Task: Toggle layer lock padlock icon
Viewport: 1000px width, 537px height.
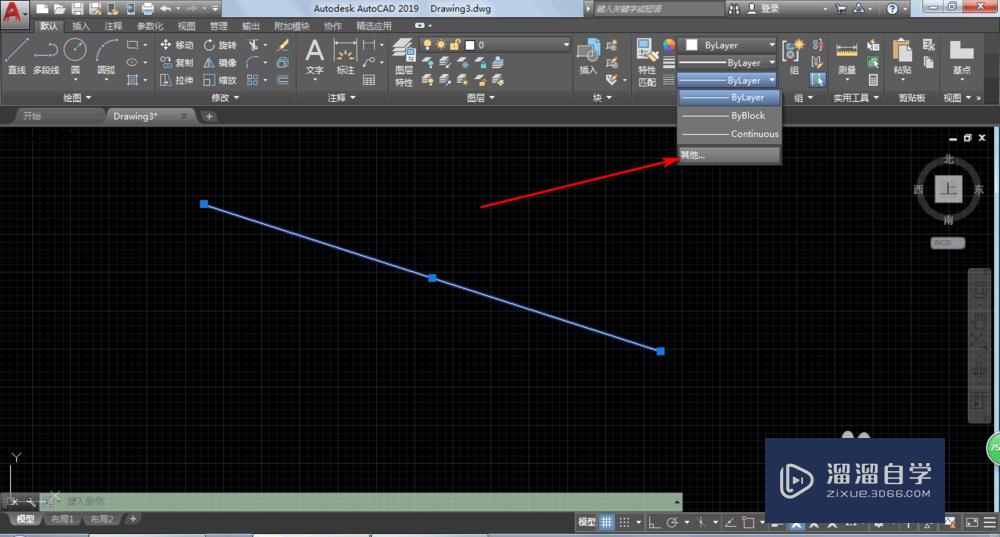Action: tap(455, 45)
